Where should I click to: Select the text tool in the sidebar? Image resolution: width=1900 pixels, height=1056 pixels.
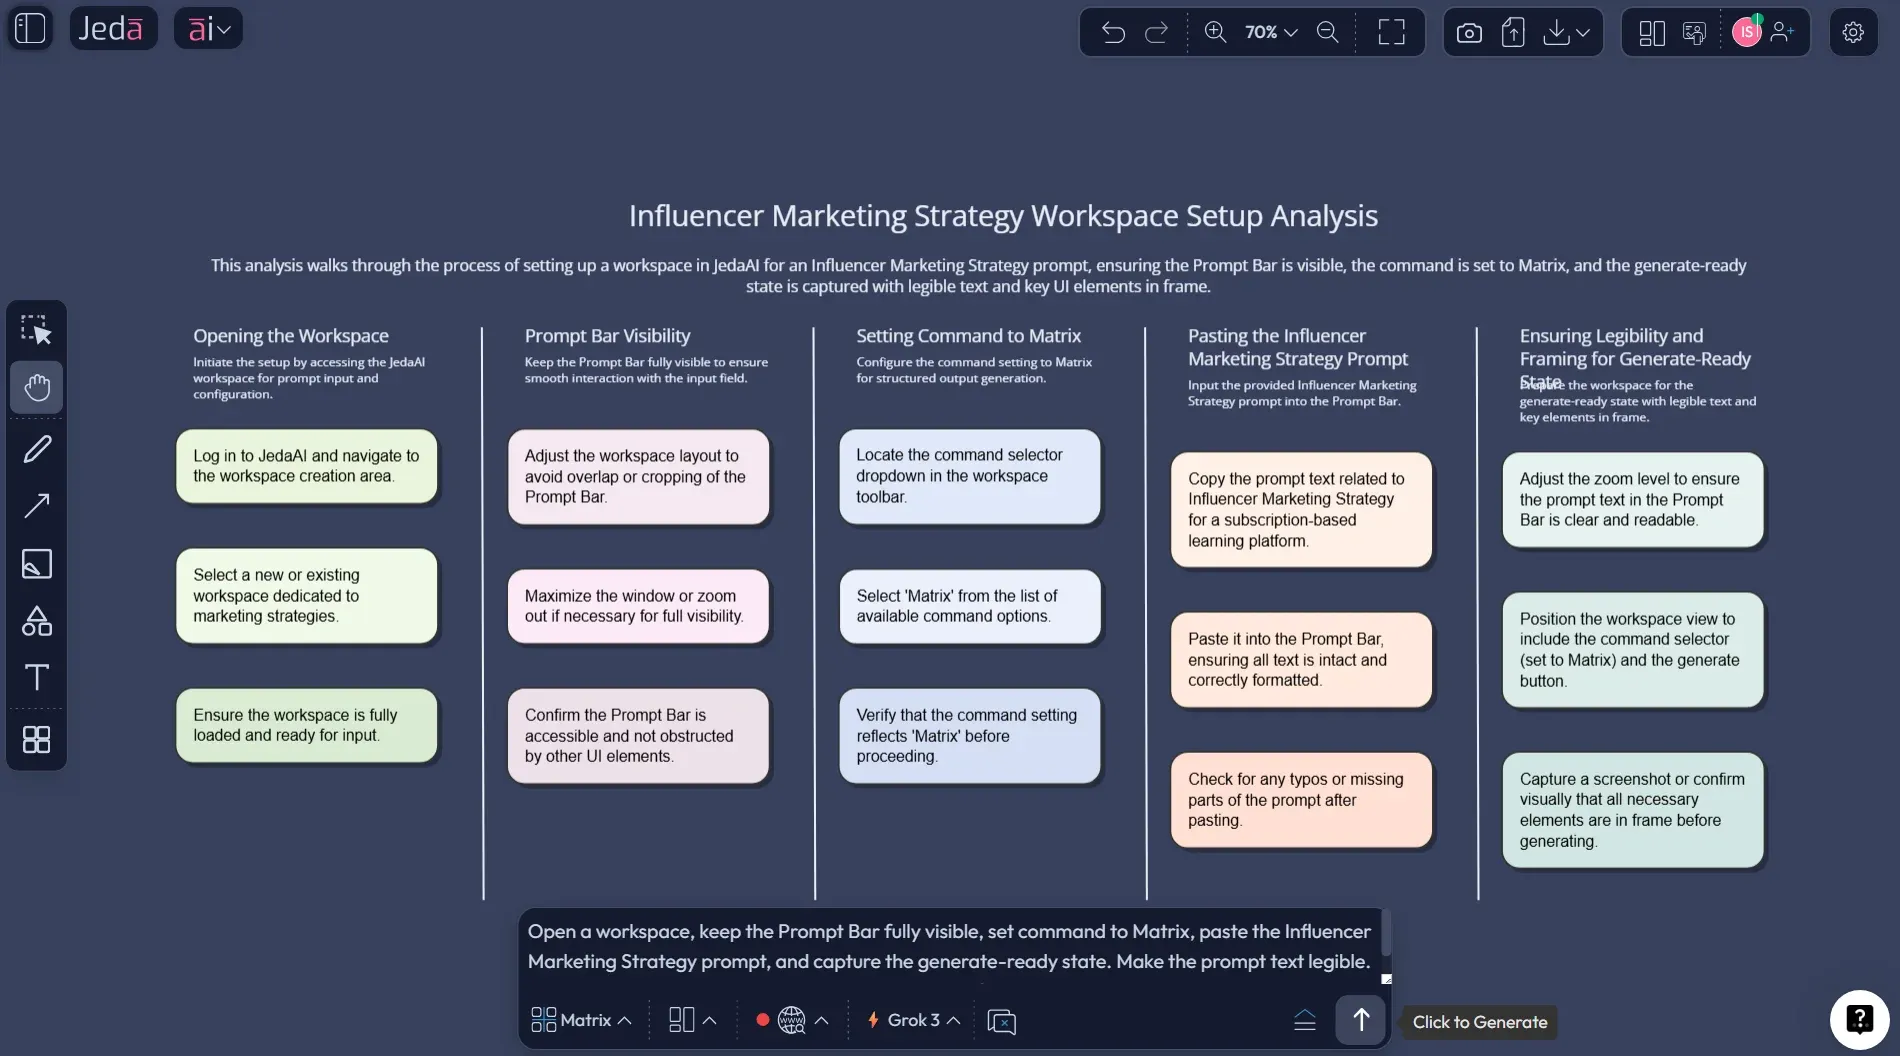pyautogui.click(x=36, y=678)
